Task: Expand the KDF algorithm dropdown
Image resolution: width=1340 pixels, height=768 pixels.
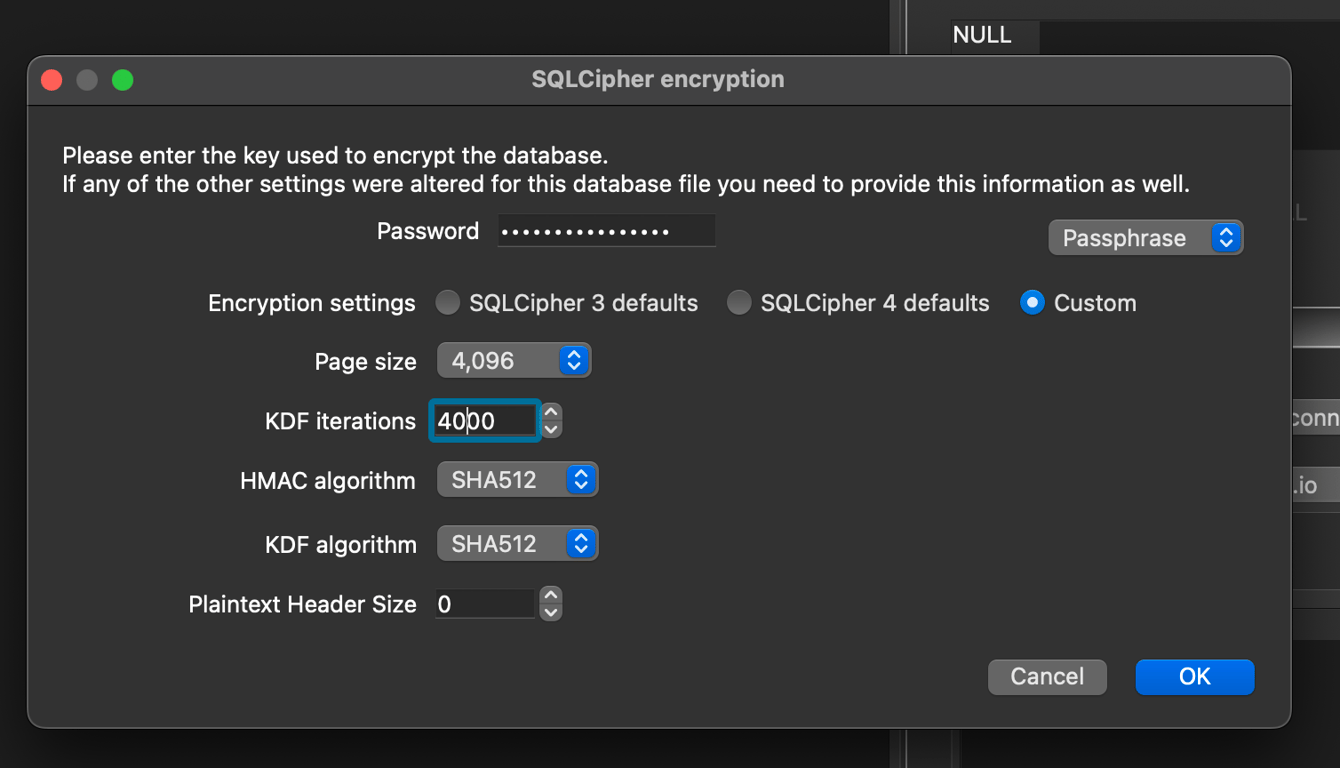Action: (517, 544)
